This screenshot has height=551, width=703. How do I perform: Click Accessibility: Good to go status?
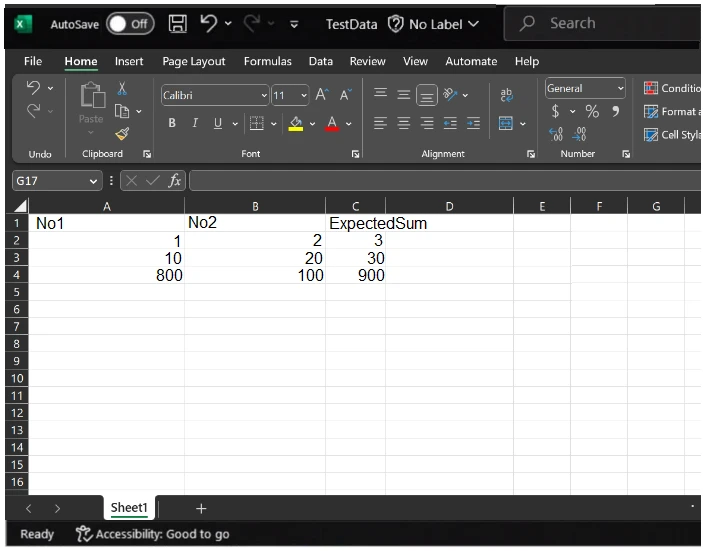[x=153, y=534]
